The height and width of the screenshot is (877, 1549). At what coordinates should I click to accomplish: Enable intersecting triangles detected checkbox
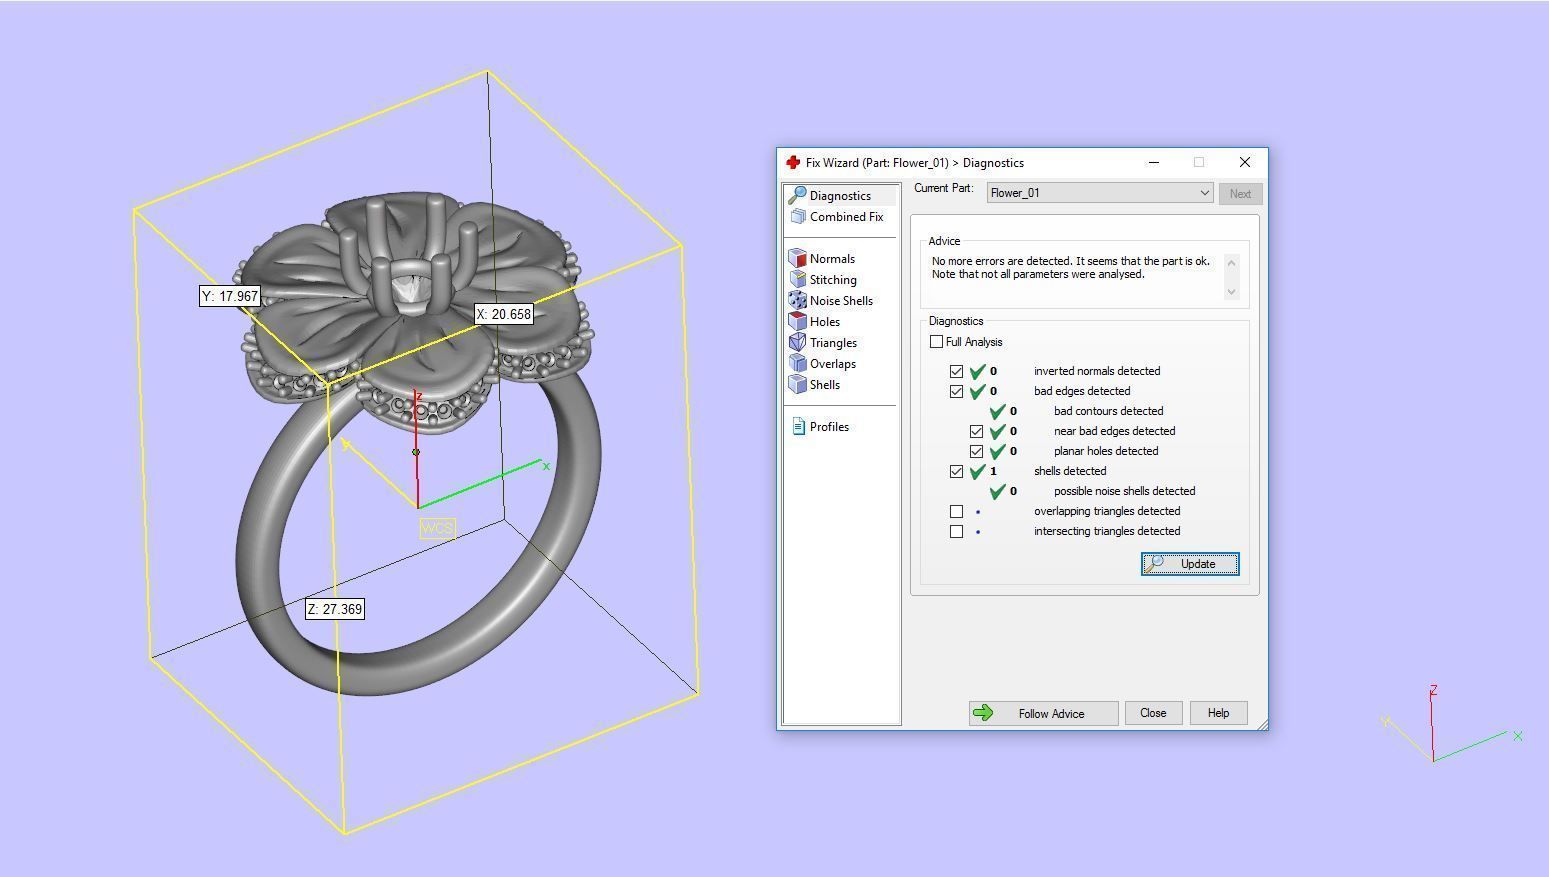pyautogui.click(x=957, y=531)
